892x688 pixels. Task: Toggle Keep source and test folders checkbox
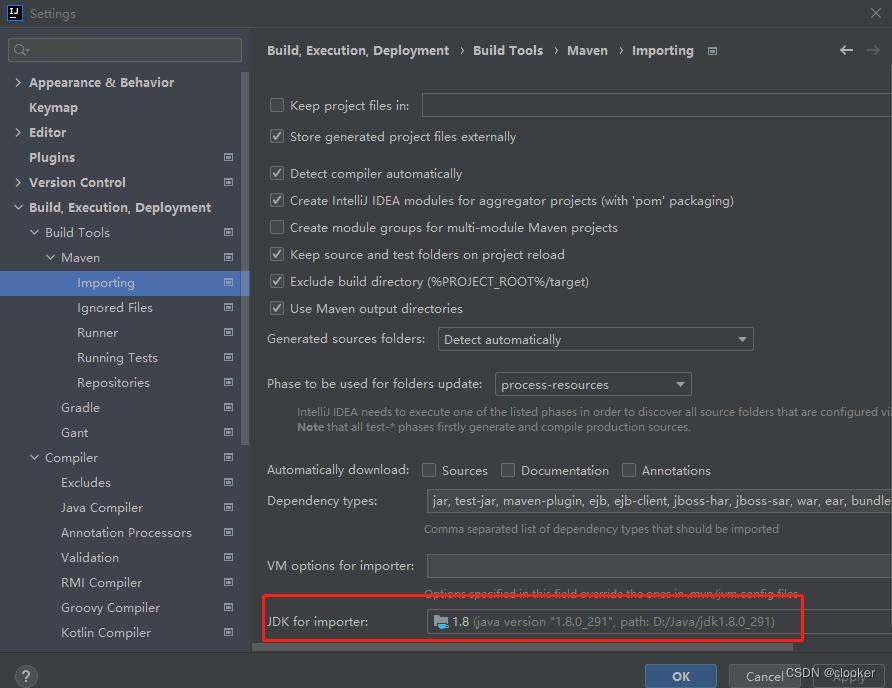click(277, 254)
